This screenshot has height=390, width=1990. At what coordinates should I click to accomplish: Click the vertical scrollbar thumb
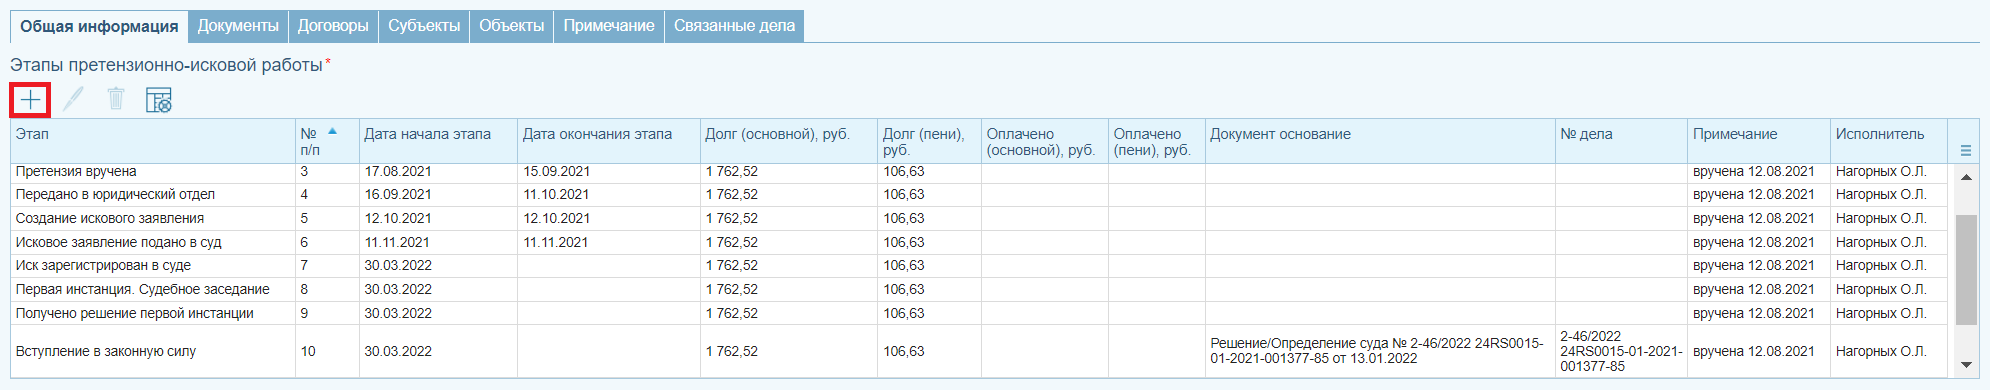click(1966, 270)
